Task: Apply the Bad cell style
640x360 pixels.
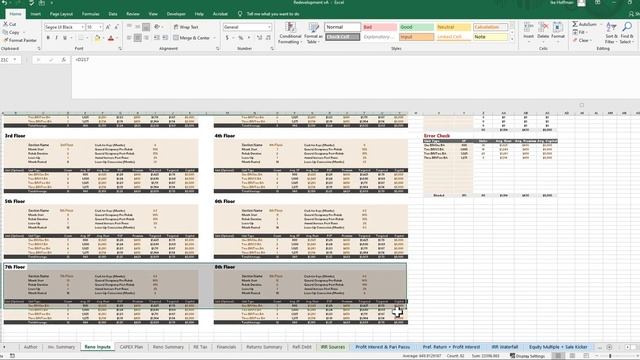Action: 379,27
